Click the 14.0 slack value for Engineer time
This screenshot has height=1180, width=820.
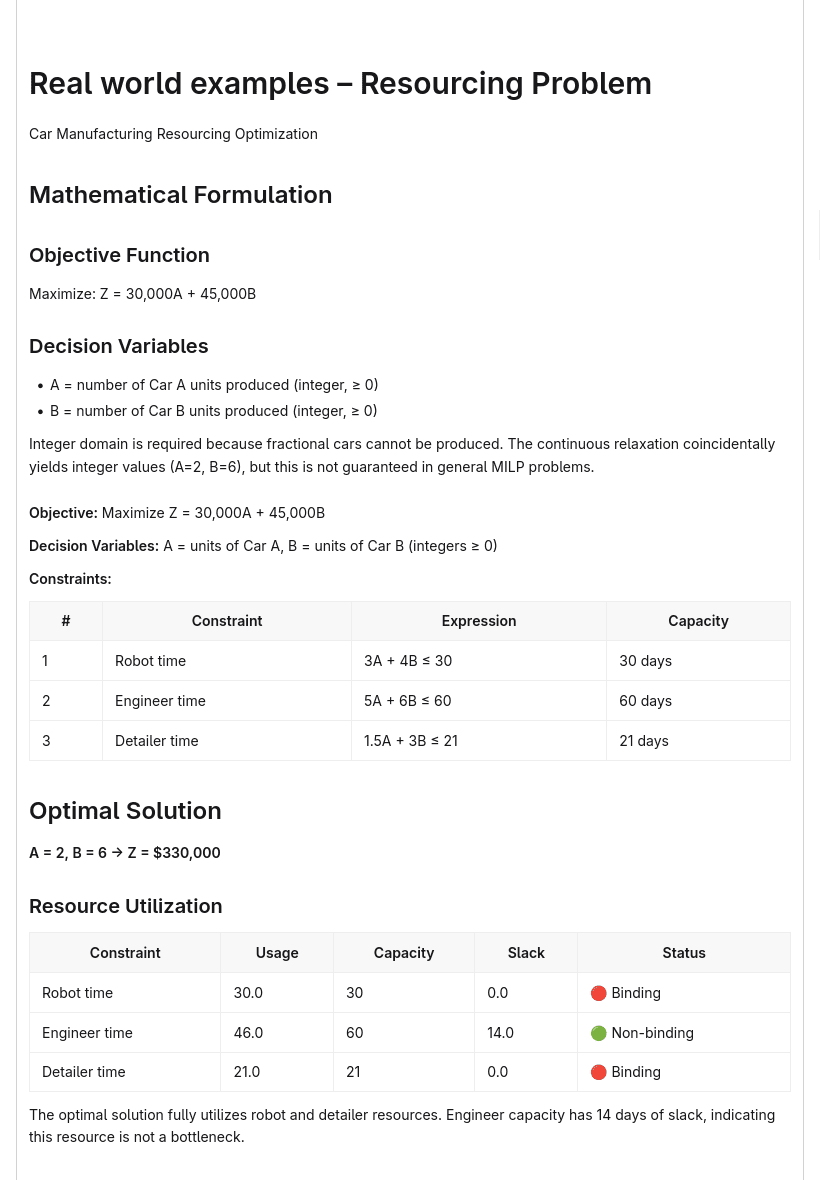click(500, 1032)
